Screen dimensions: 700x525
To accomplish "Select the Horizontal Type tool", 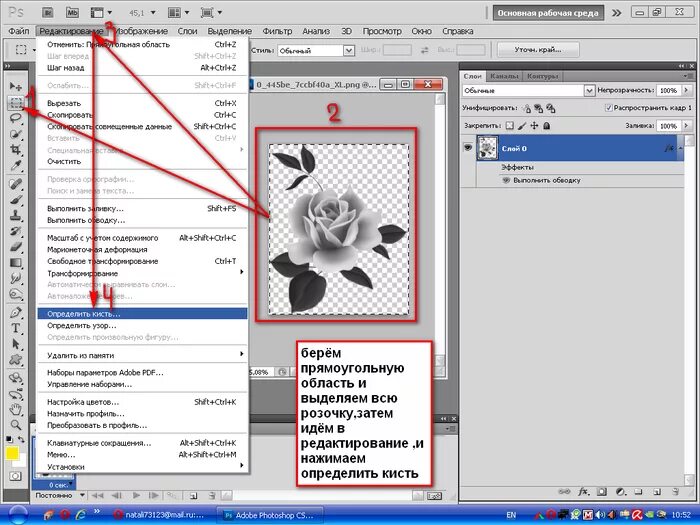I will point(16,328).
